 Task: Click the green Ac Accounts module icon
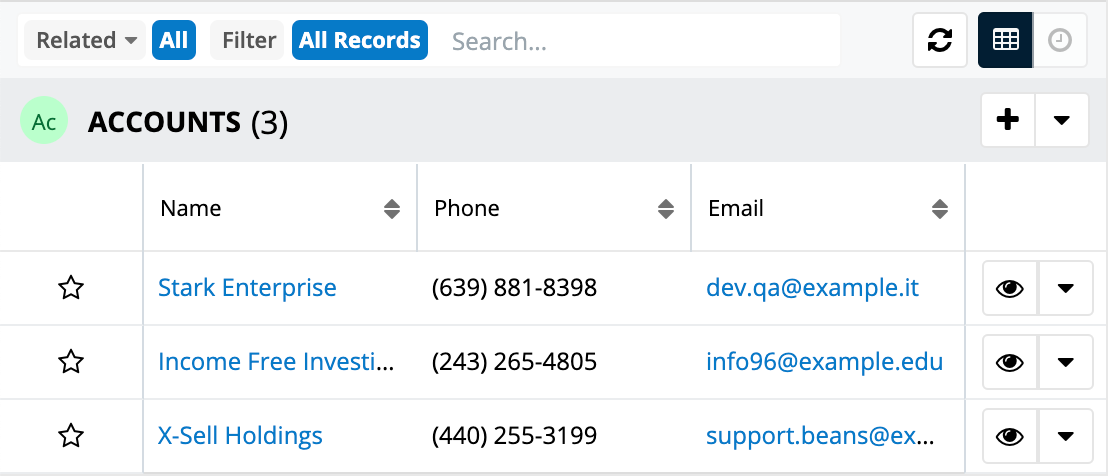44,122
